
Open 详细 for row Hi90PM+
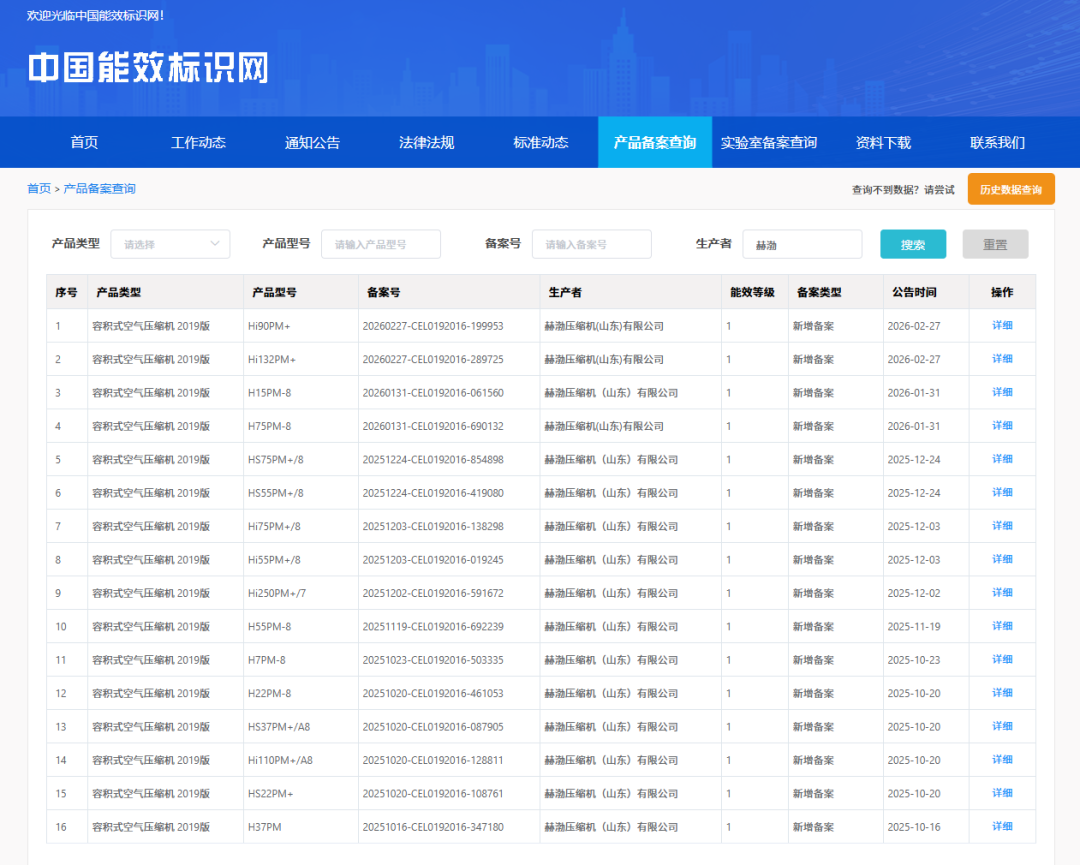[1002, 325]
